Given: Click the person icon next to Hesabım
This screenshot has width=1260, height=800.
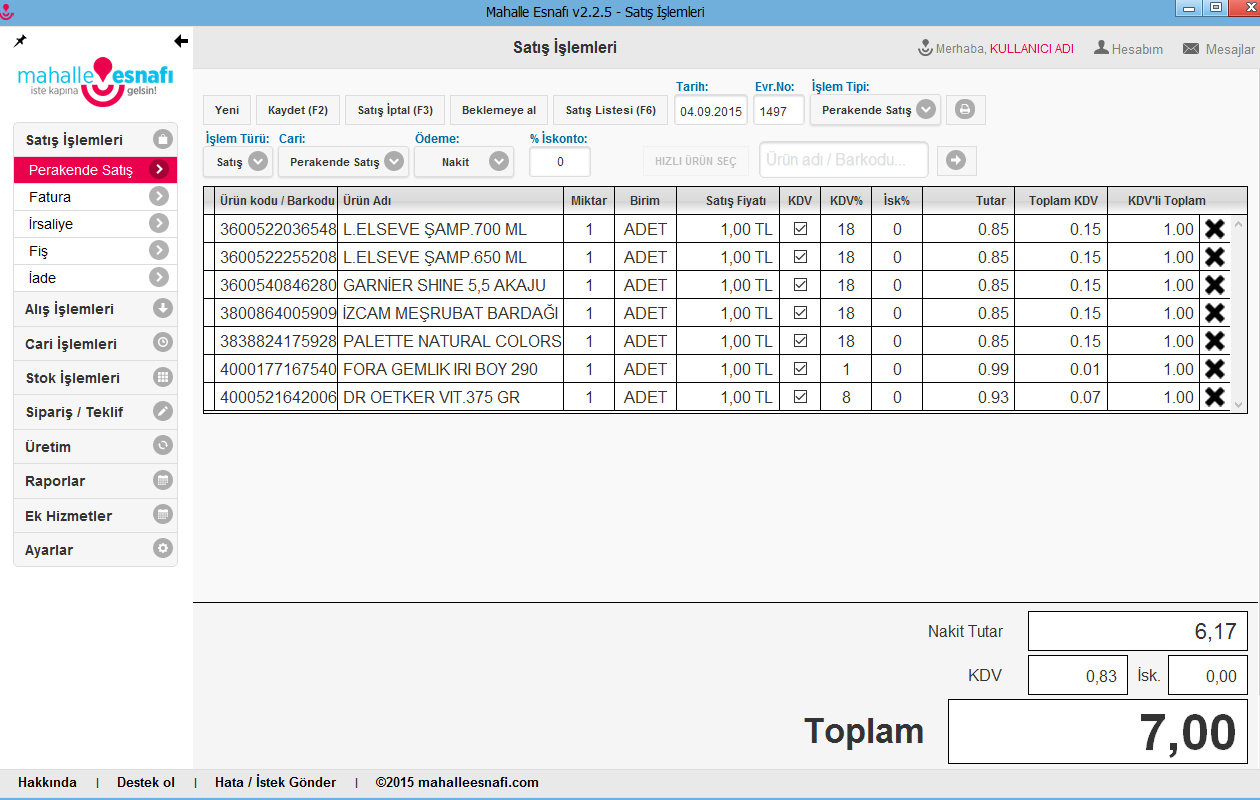Looking at the screenshot, I should click(1101, 48).
